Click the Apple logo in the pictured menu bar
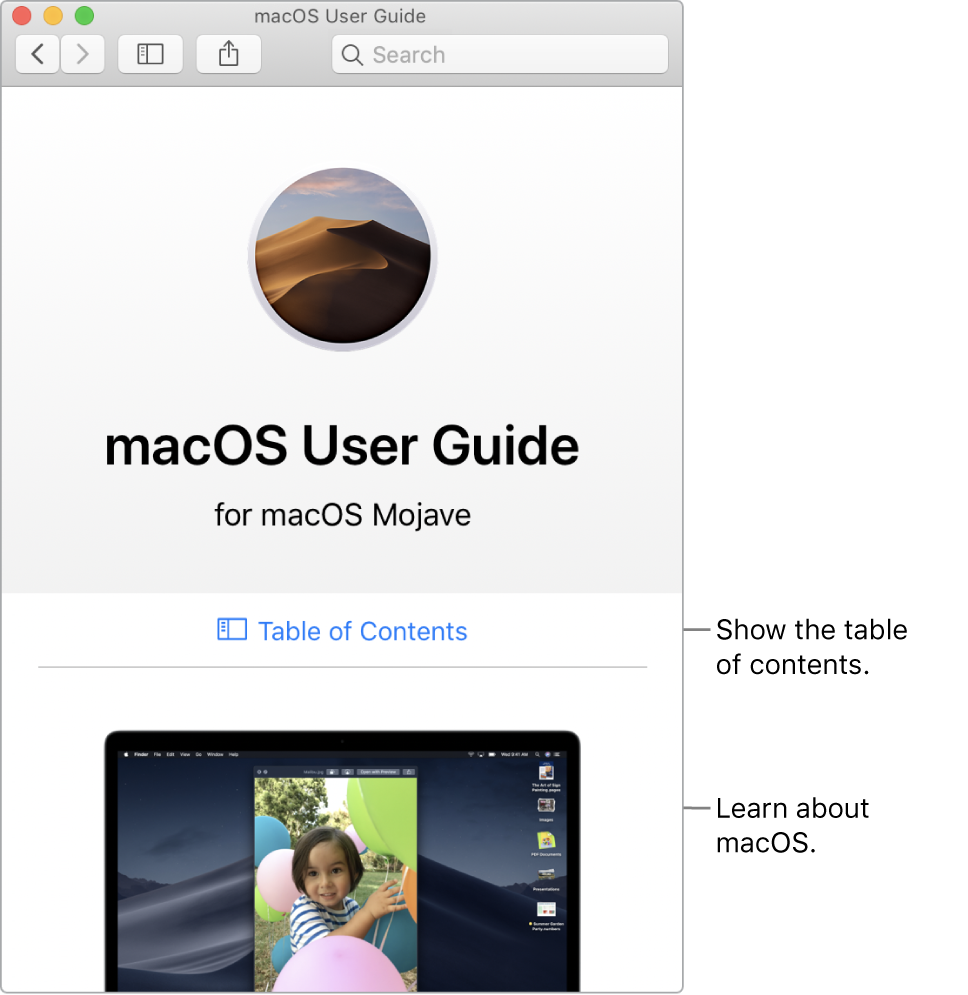 [x=127, y=755]
